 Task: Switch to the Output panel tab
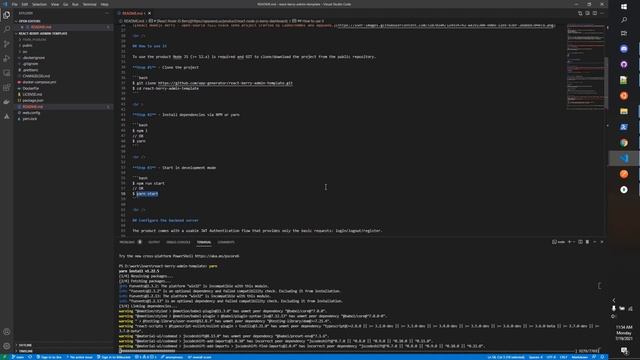coord(154,242)
